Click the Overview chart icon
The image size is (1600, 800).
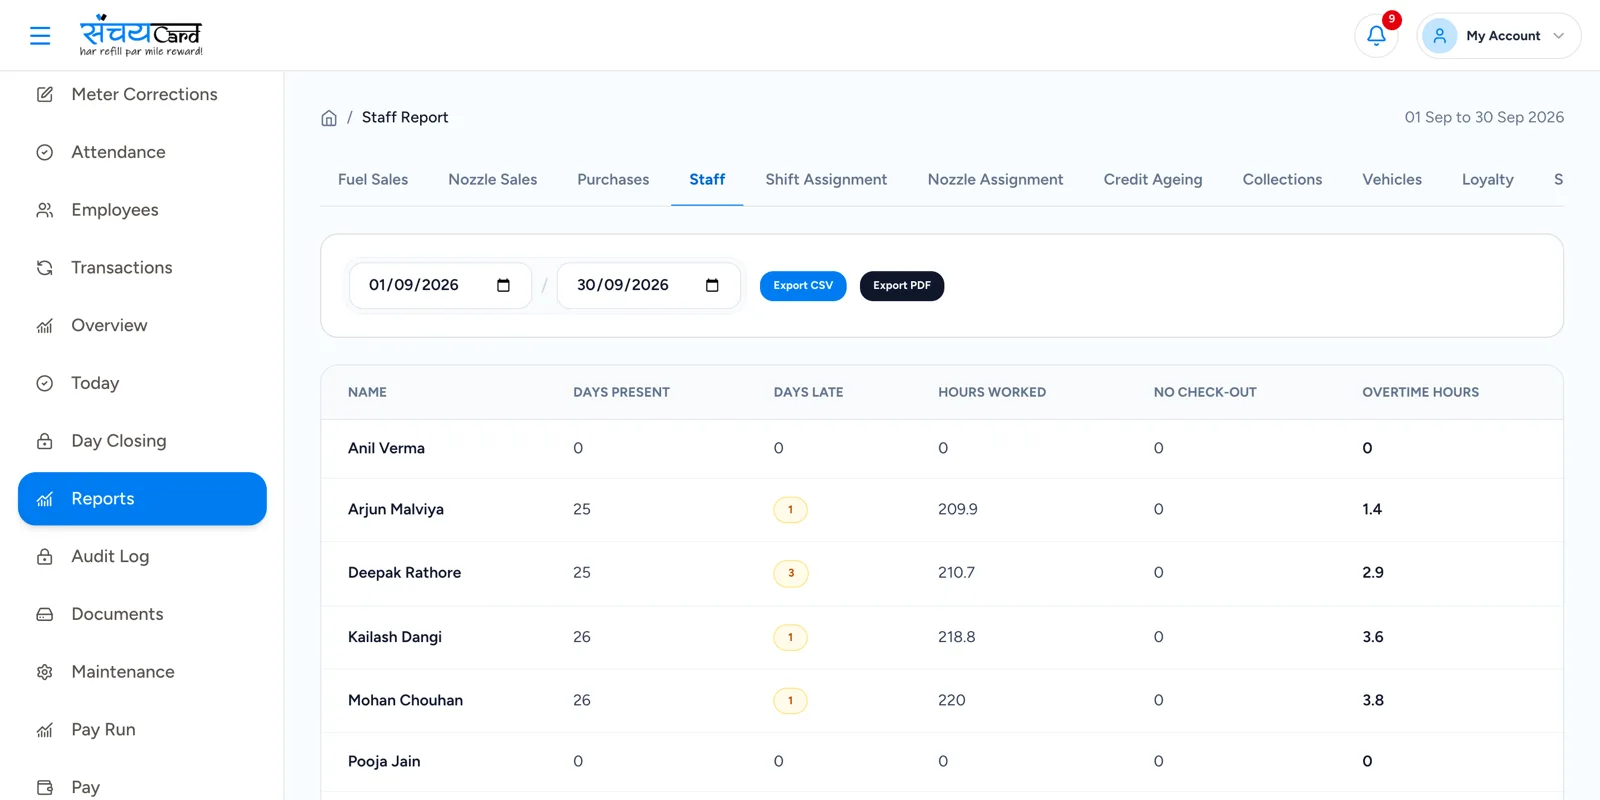[x=45, y=326]
